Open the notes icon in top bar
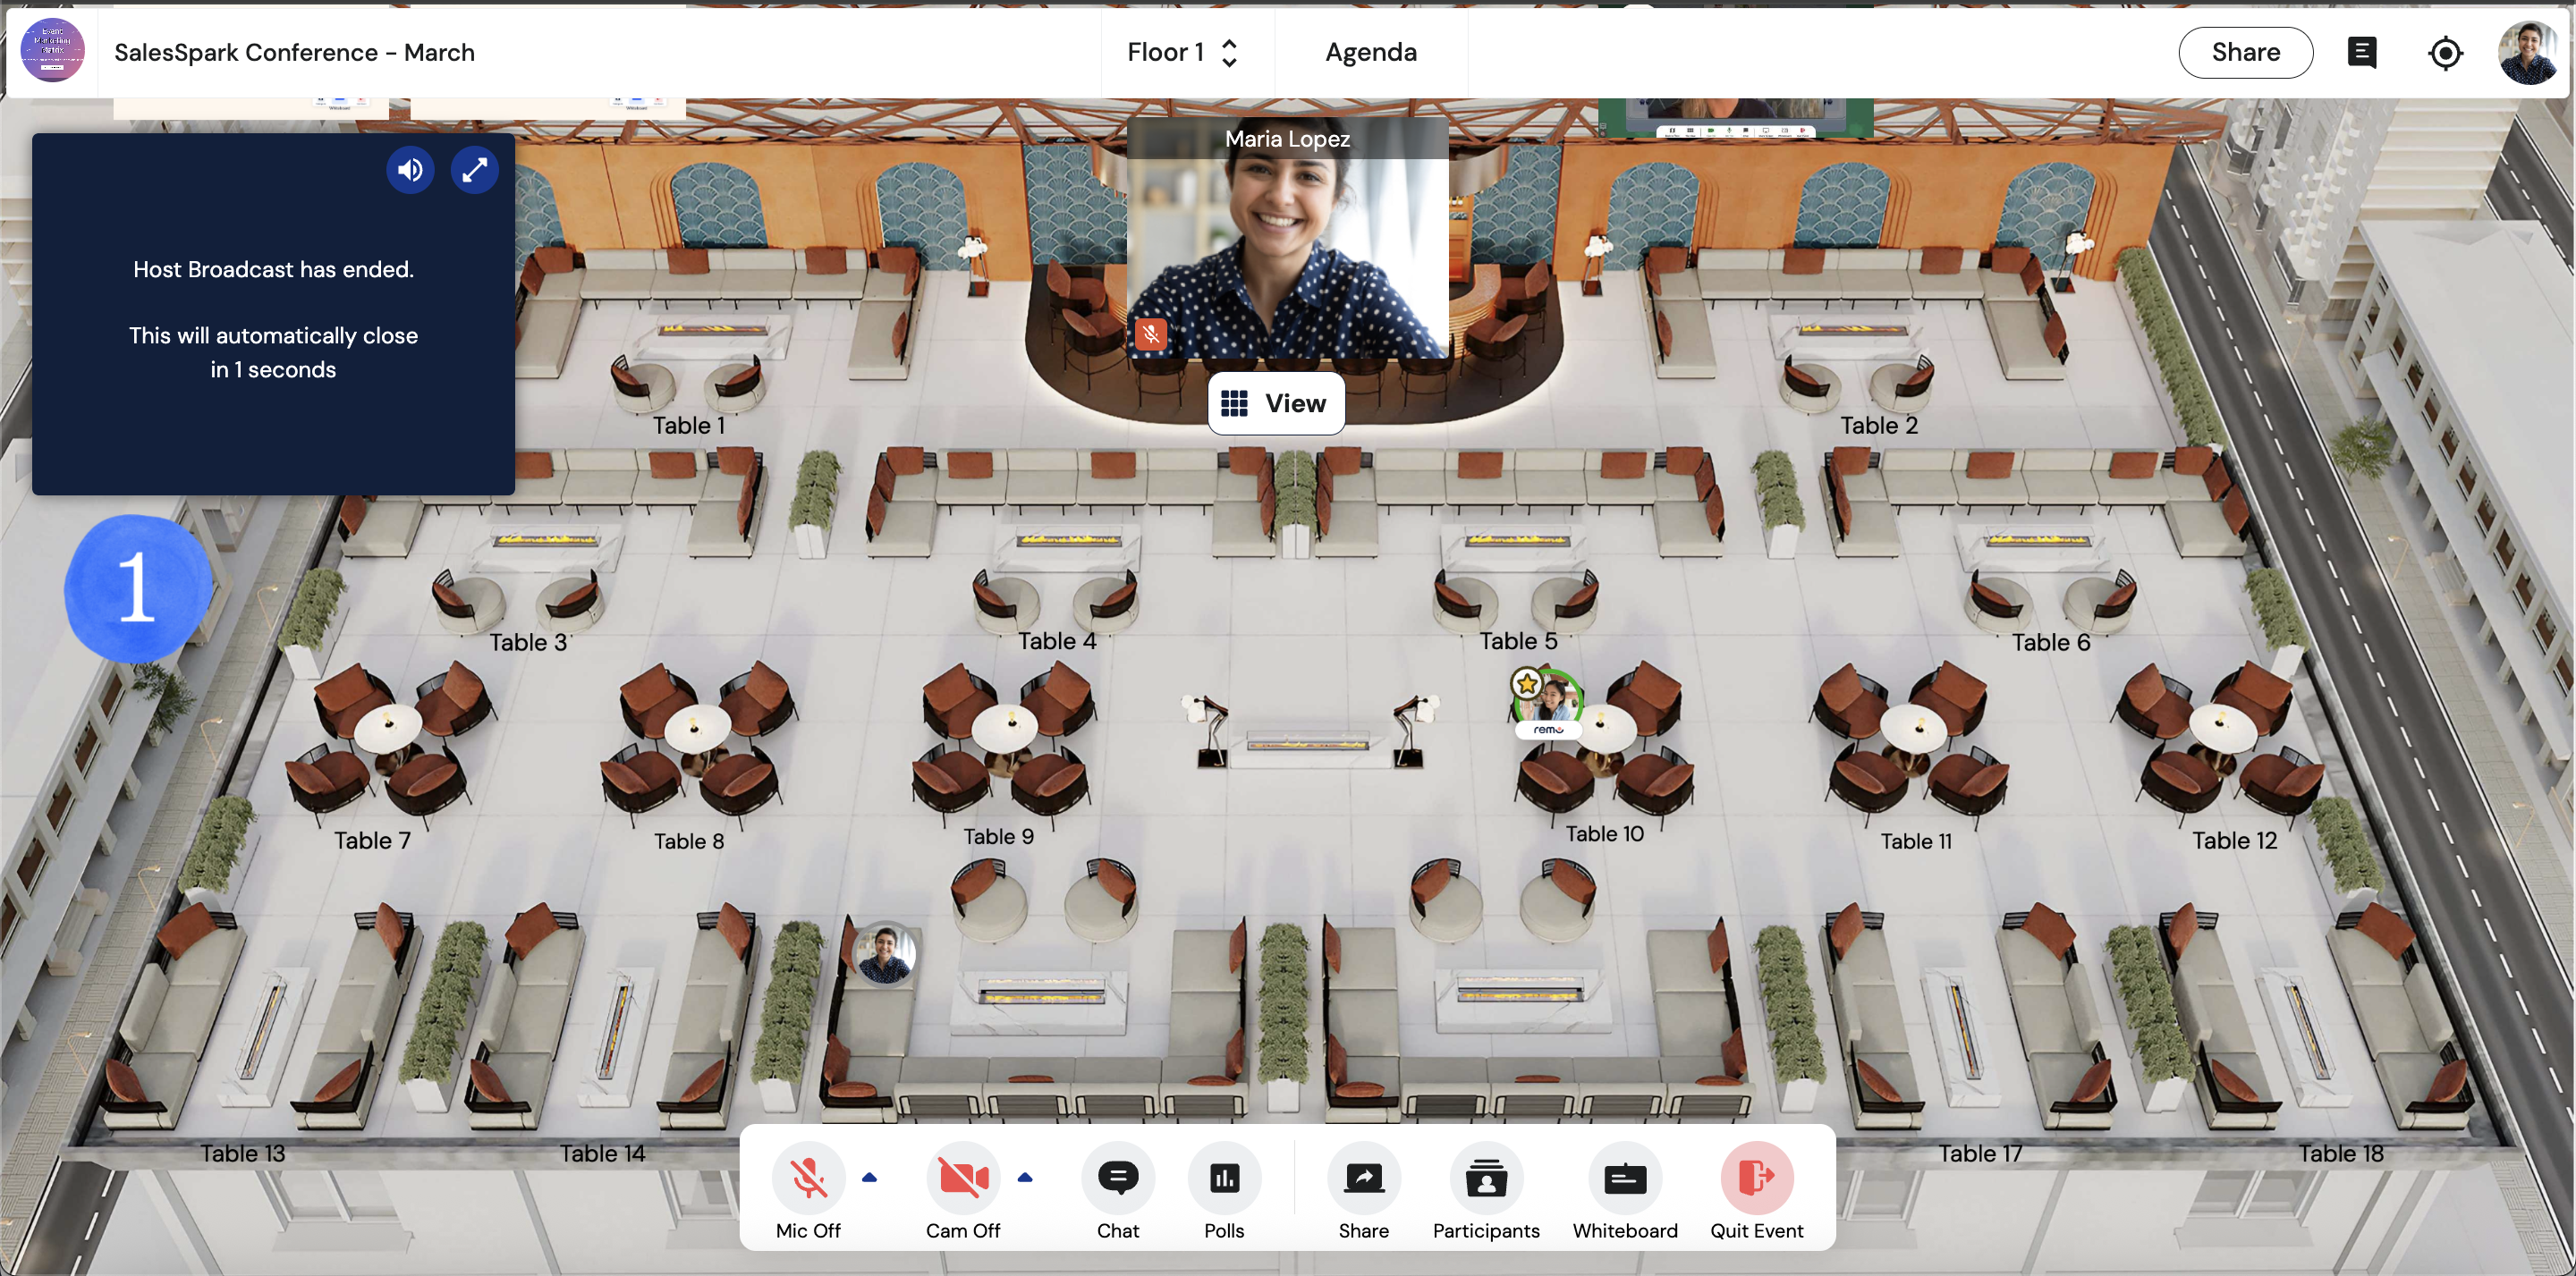Screen dimensions: 2576x1276 pos(2361,53)
